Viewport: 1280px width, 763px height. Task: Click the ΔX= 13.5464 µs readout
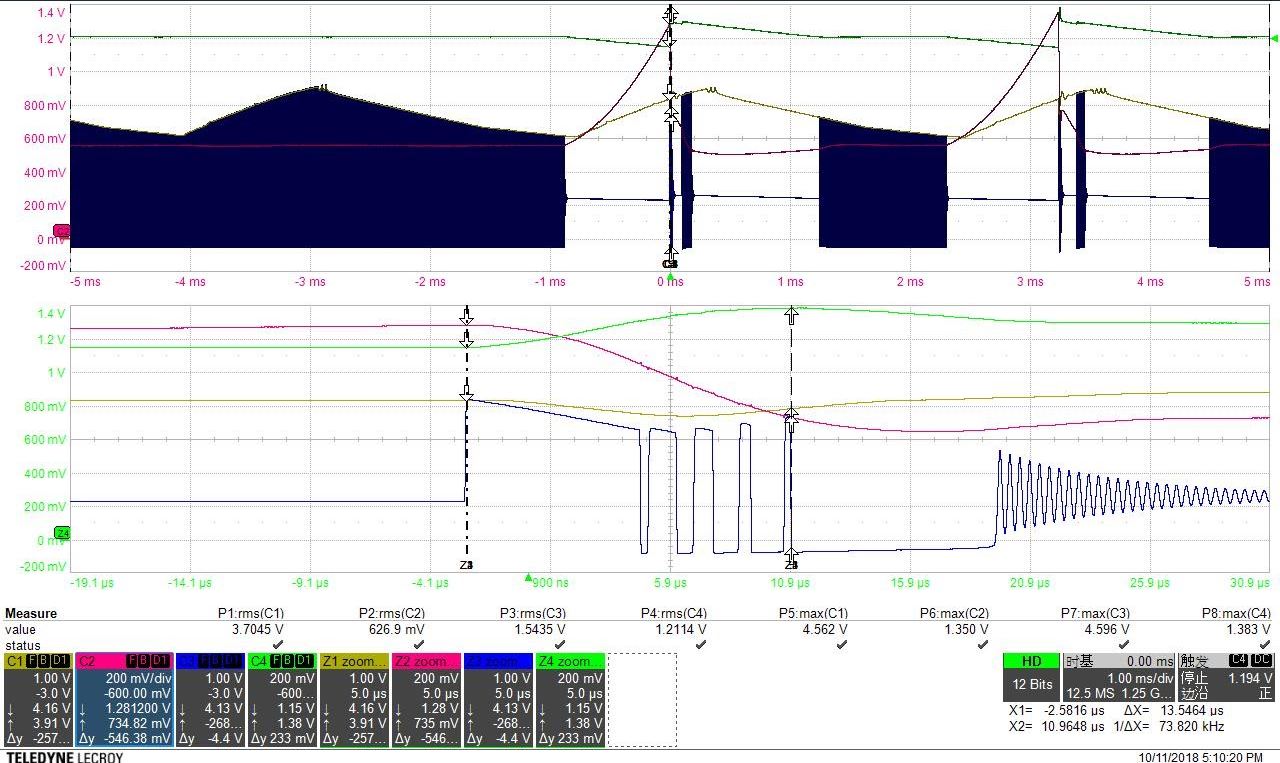[x=1173, y=710]
